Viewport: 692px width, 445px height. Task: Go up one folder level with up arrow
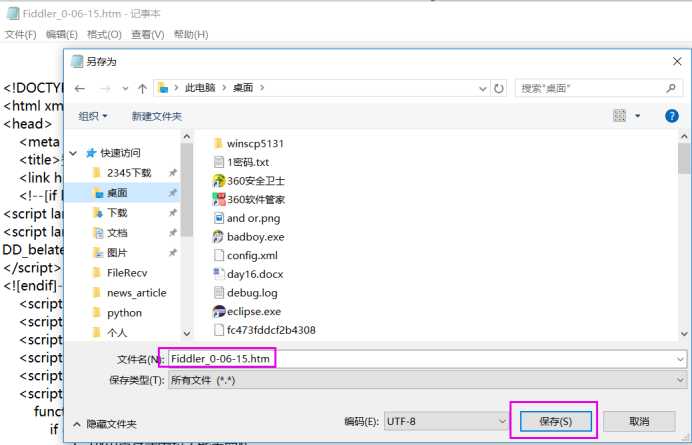click(x=142, y=89)
